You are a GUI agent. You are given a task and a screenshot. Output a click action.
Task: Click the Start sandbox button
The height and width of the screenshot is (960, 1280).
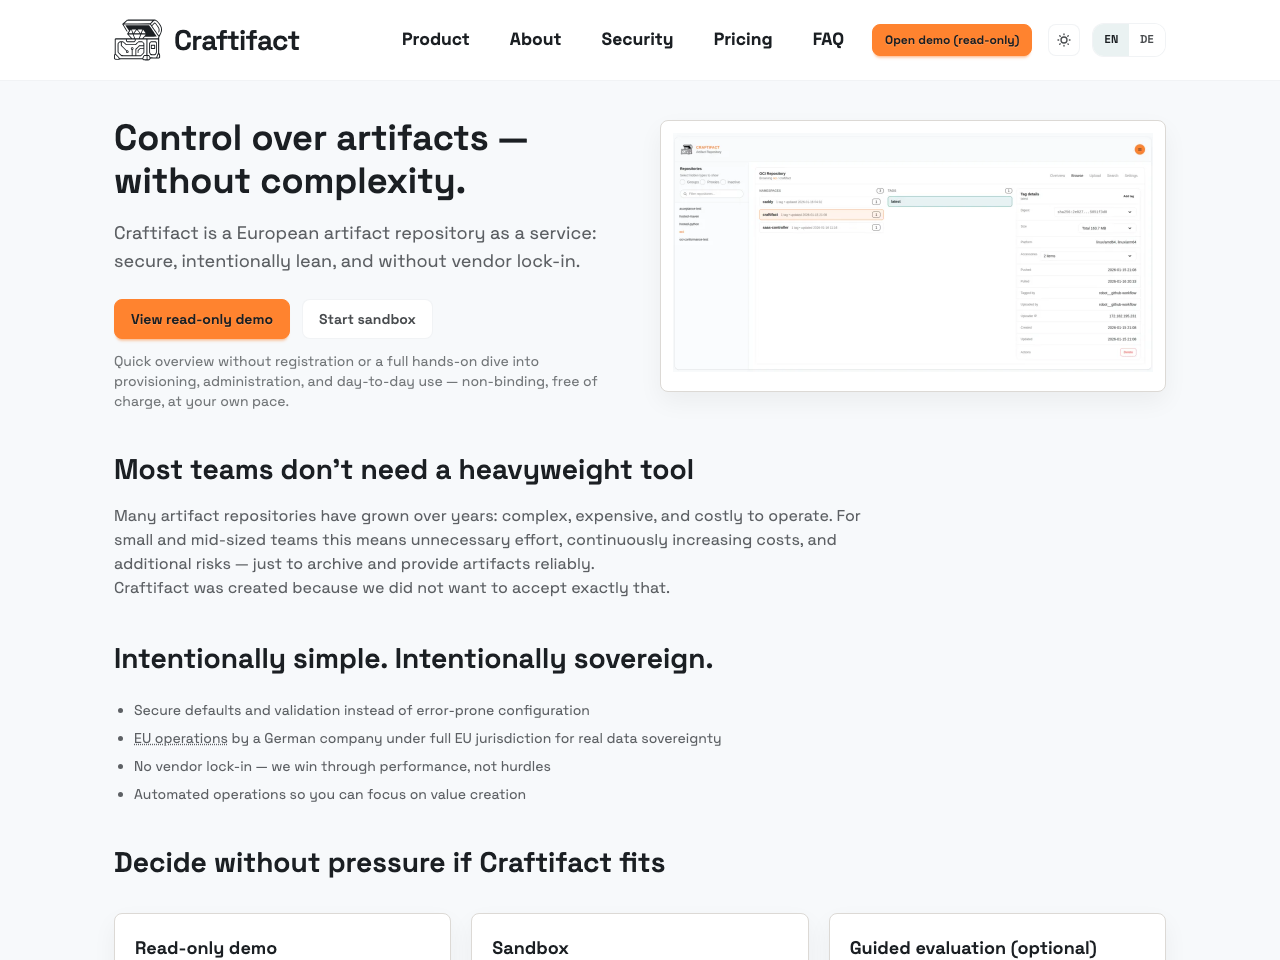coord(367,318)
